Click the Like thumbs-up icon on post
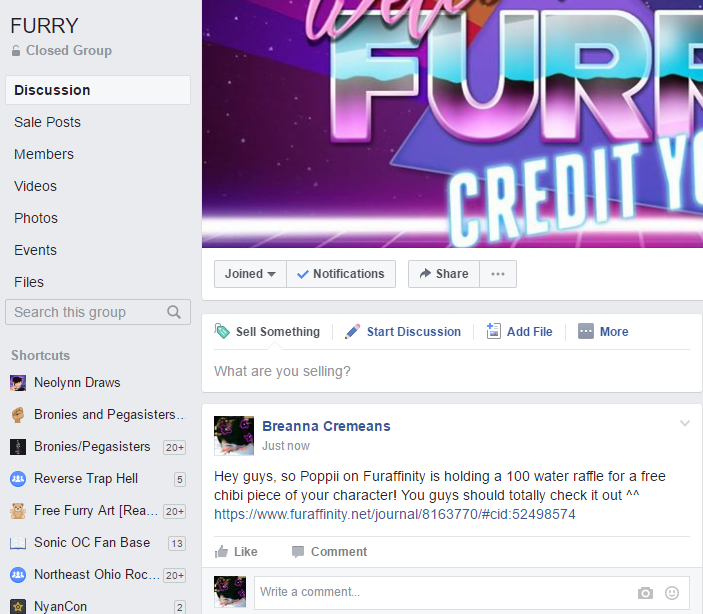 click(x=221, y=551)
